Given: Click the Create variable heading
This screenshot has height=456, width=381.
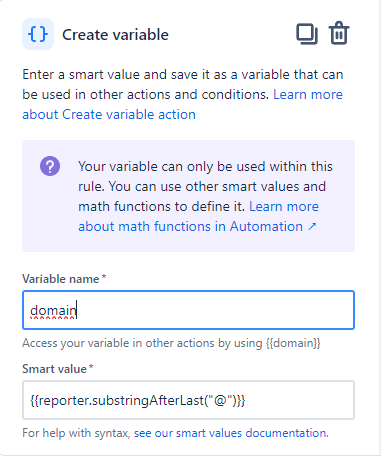Looking at the screenshot, I should click(115, 35).
